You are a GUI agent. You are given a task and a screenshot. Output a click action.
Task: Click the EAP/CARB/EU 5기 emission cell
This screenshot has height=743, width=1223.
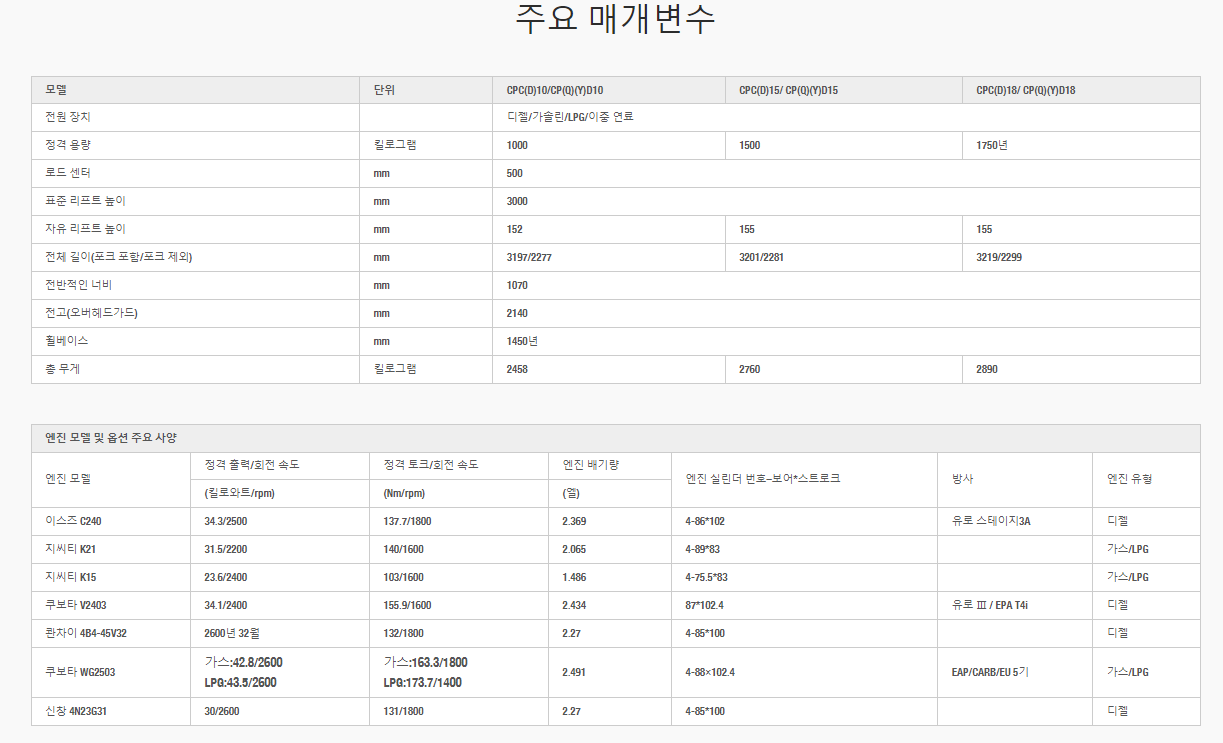989,672
